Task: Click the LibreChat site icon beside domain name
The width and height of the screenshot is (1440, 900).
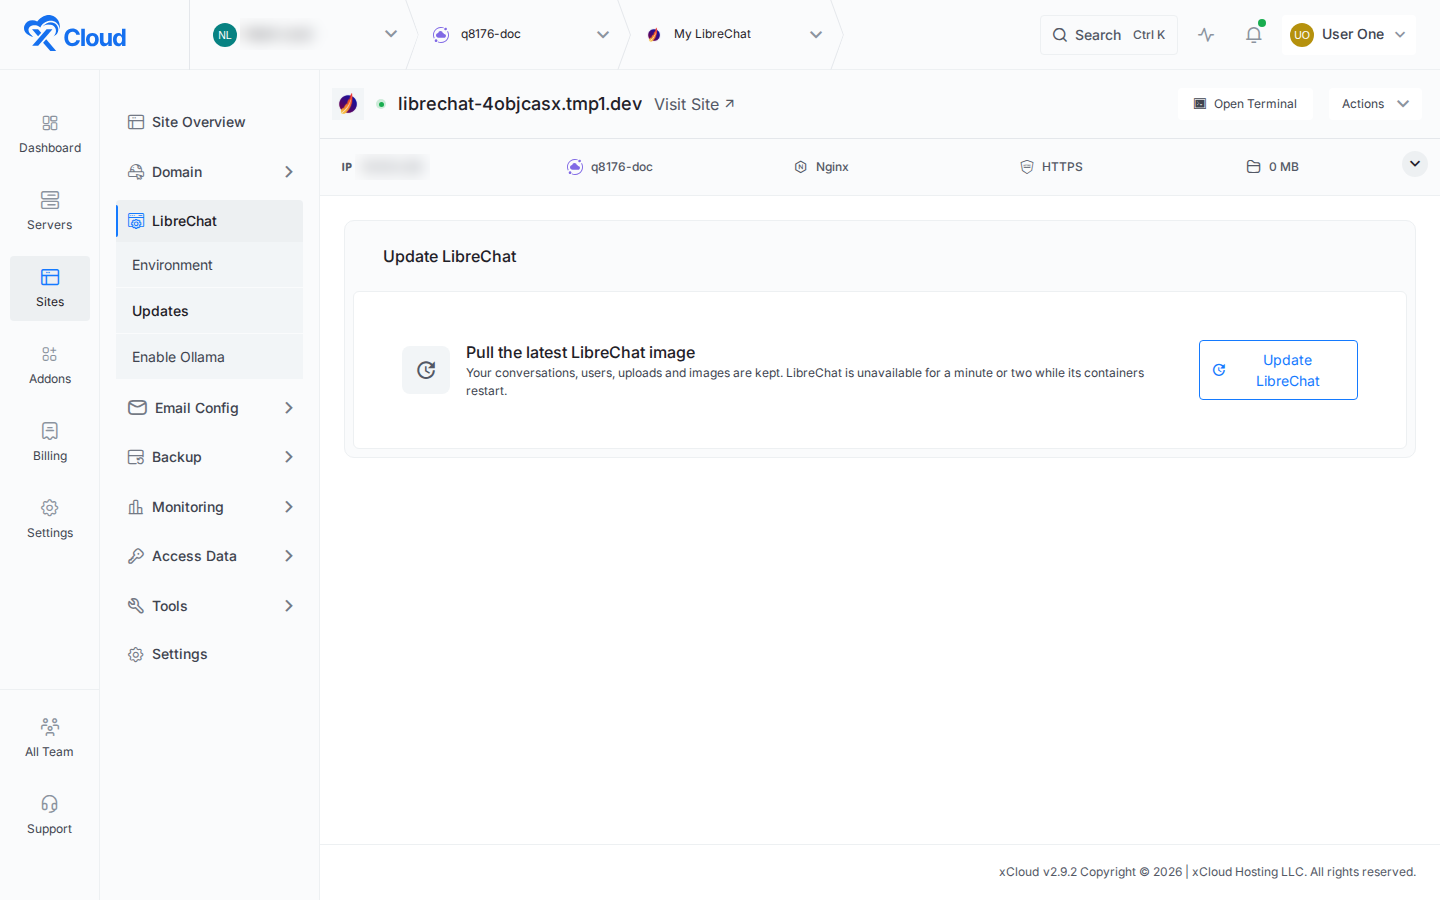Action: coord(348,104)
